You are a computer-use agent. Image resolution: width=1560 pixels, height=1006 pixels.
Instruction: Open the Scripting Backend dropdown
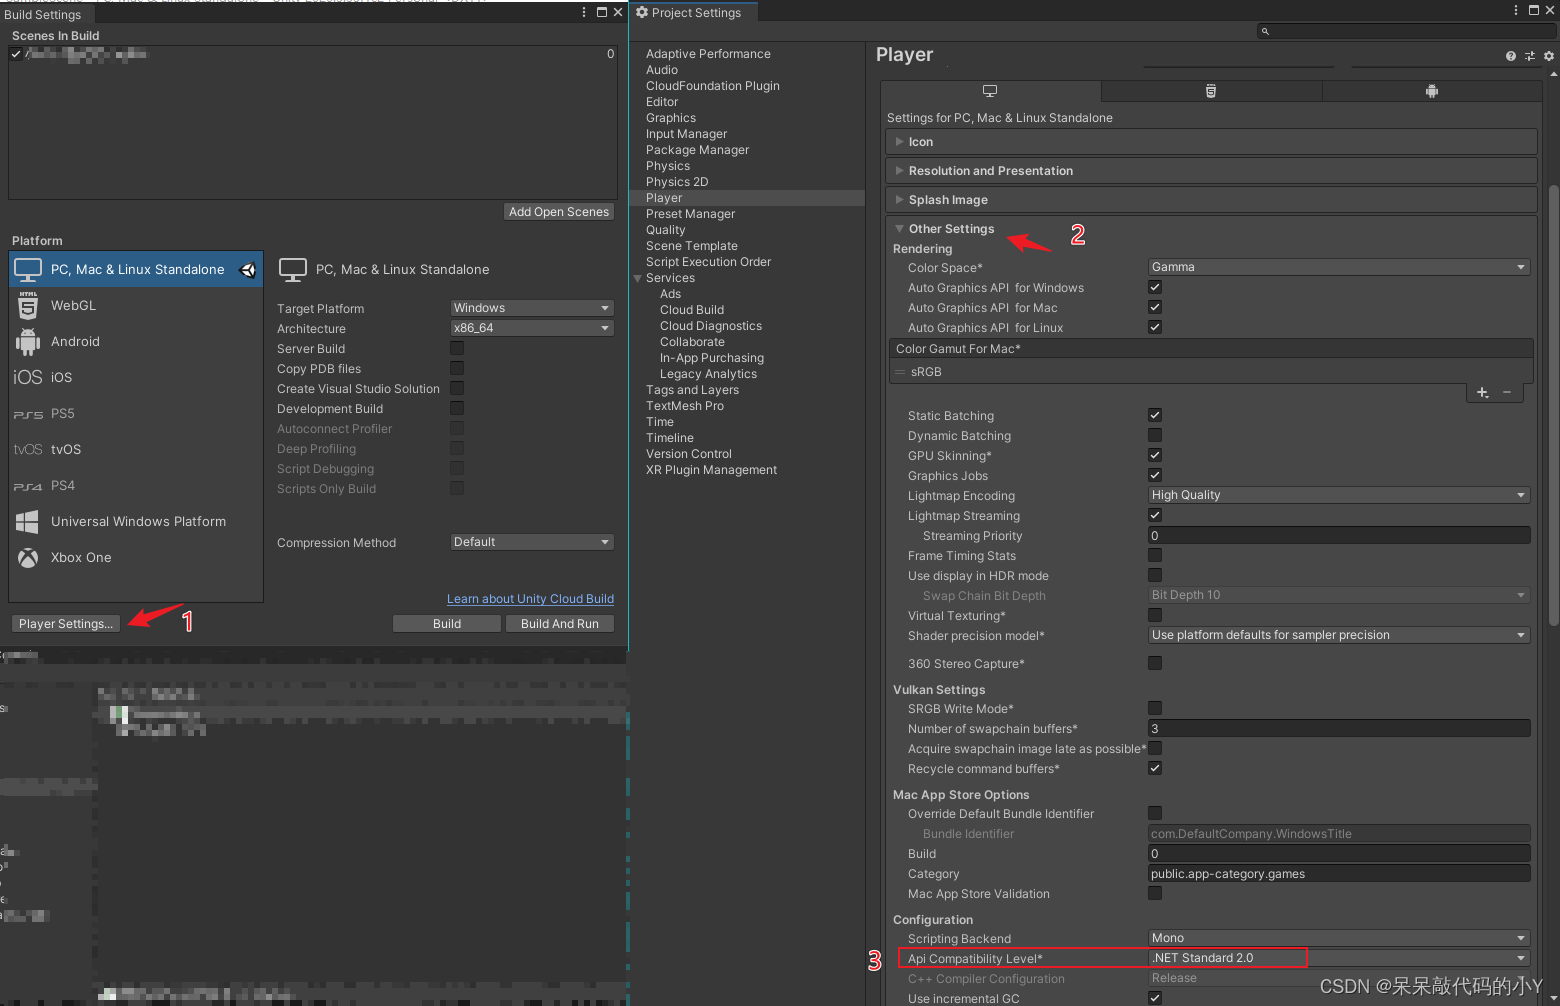coord(1339,938)
